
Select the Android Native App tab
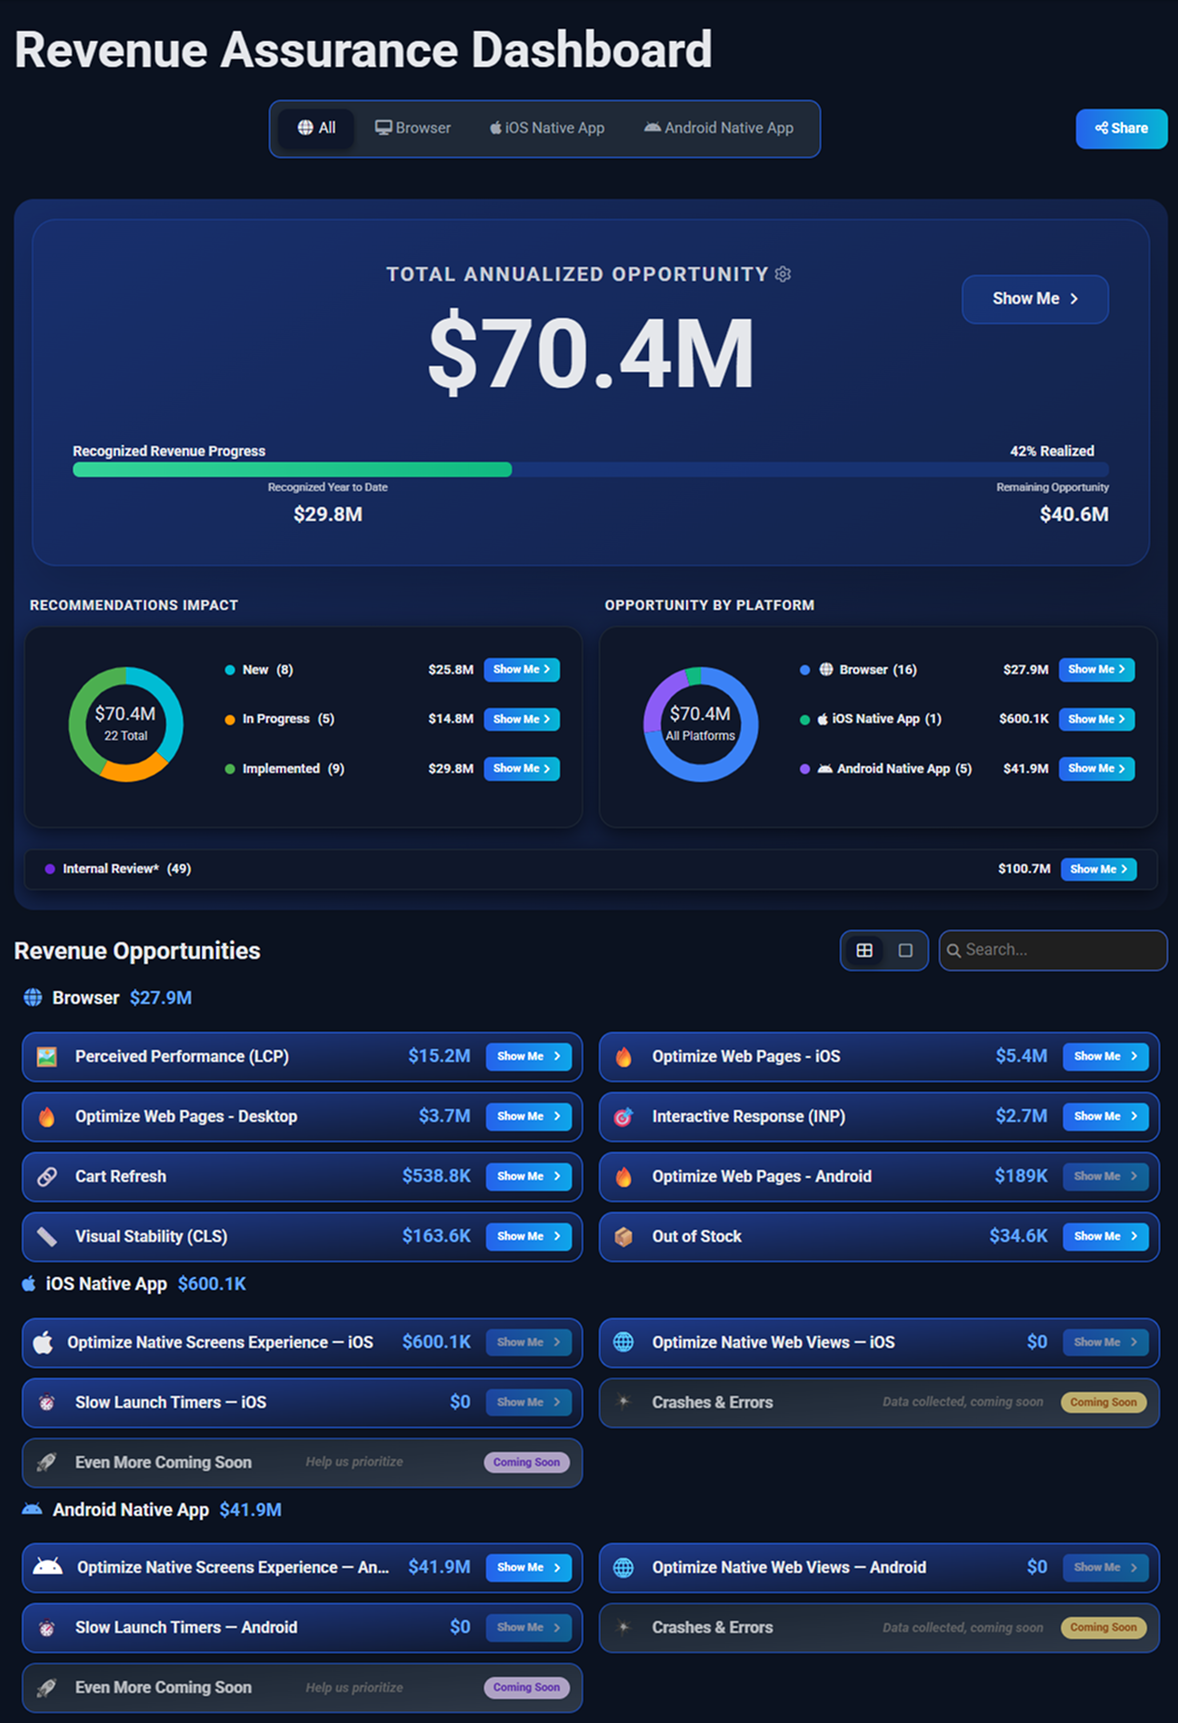719,128
